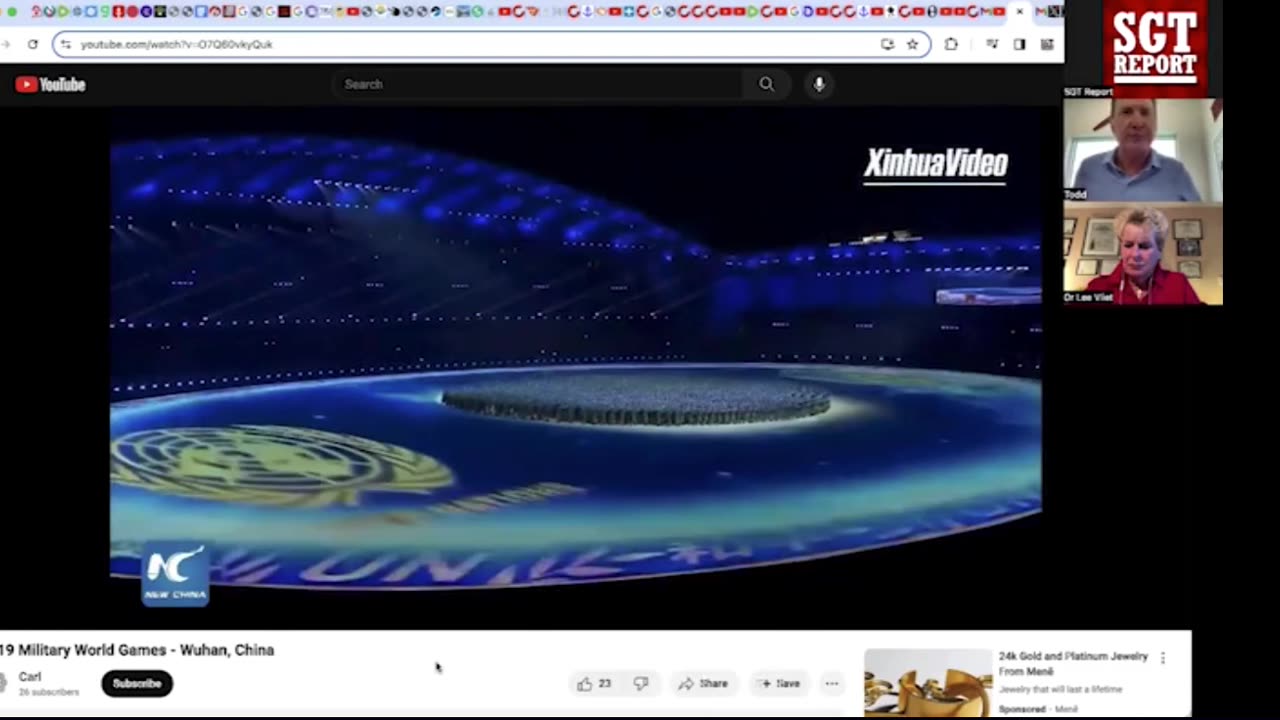Open the Carl channel name link
The image size is (1280, 720).
30,677
